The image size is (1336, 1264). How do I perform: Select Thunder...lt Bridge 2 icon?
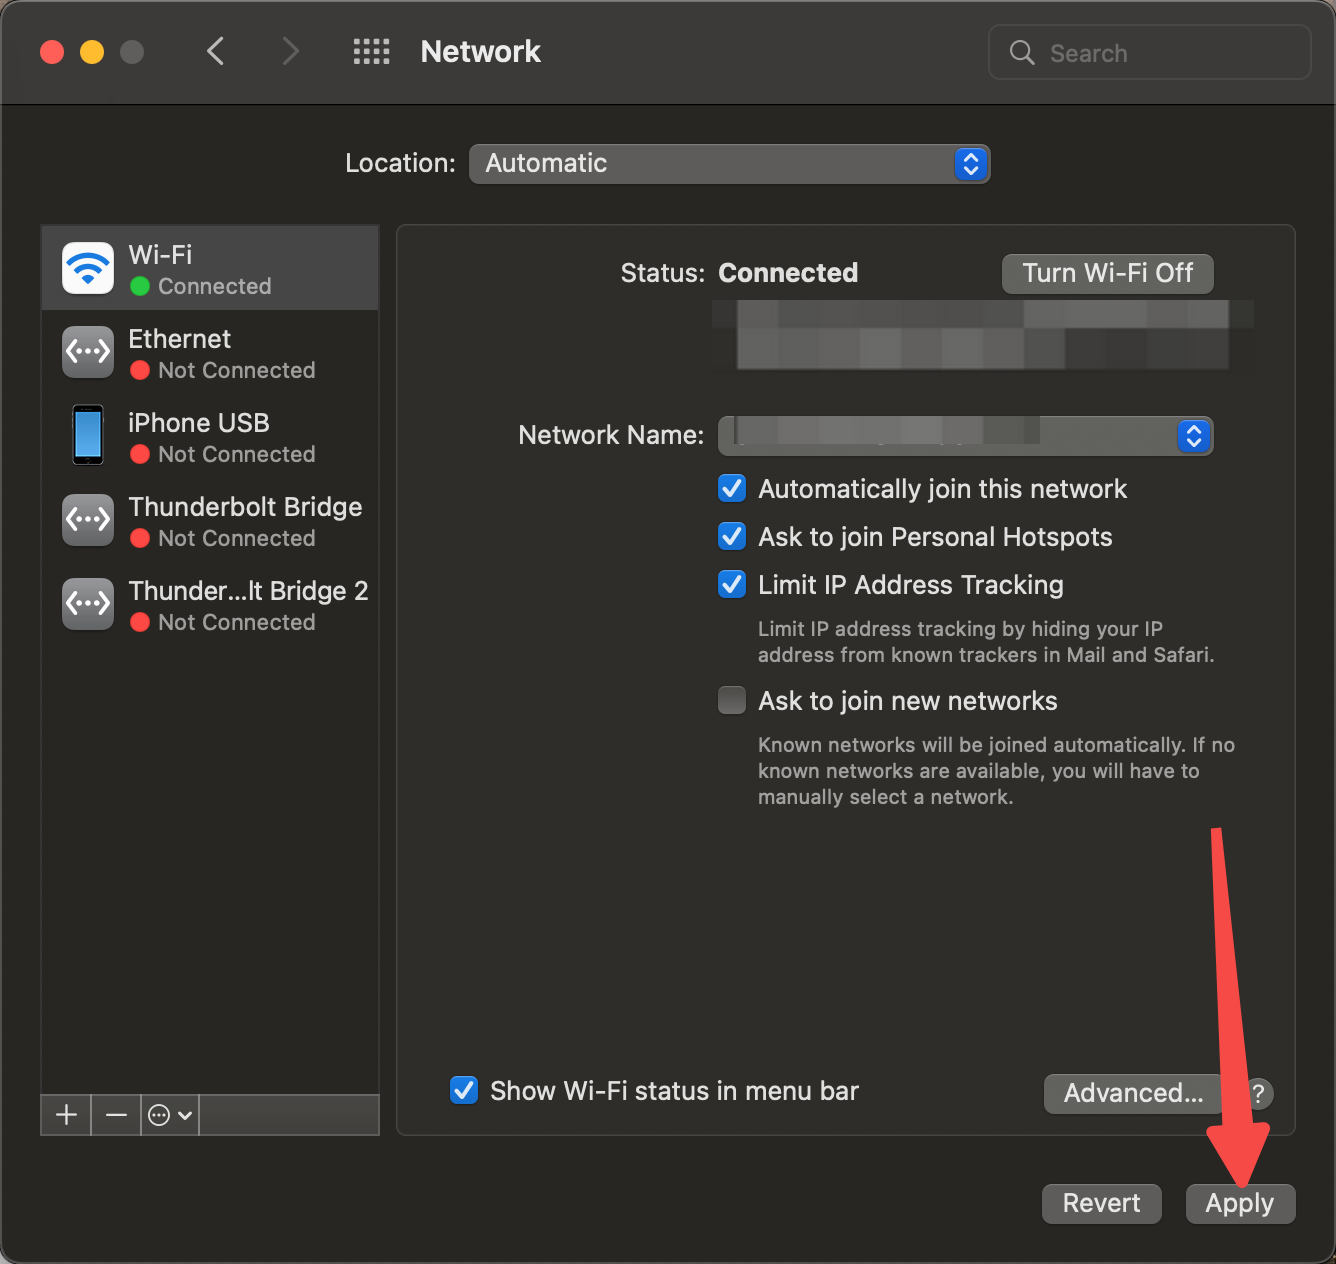(x=88, y=604)
